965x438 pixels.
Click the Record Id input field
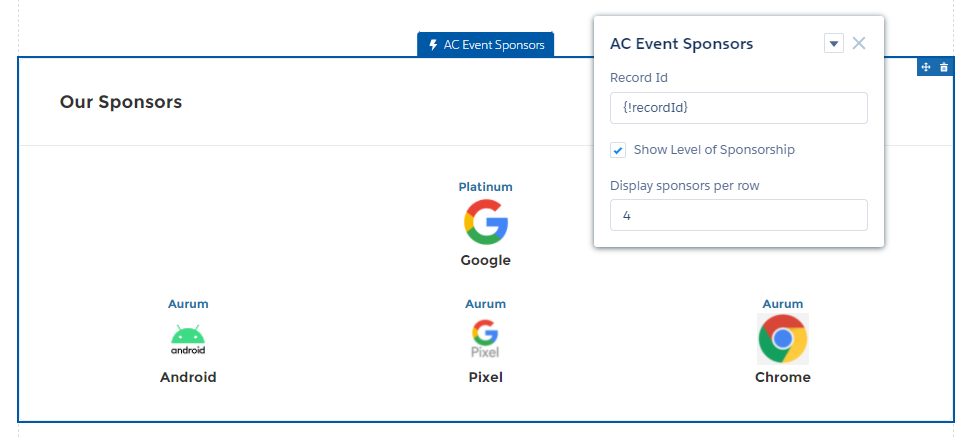(738, 108)
